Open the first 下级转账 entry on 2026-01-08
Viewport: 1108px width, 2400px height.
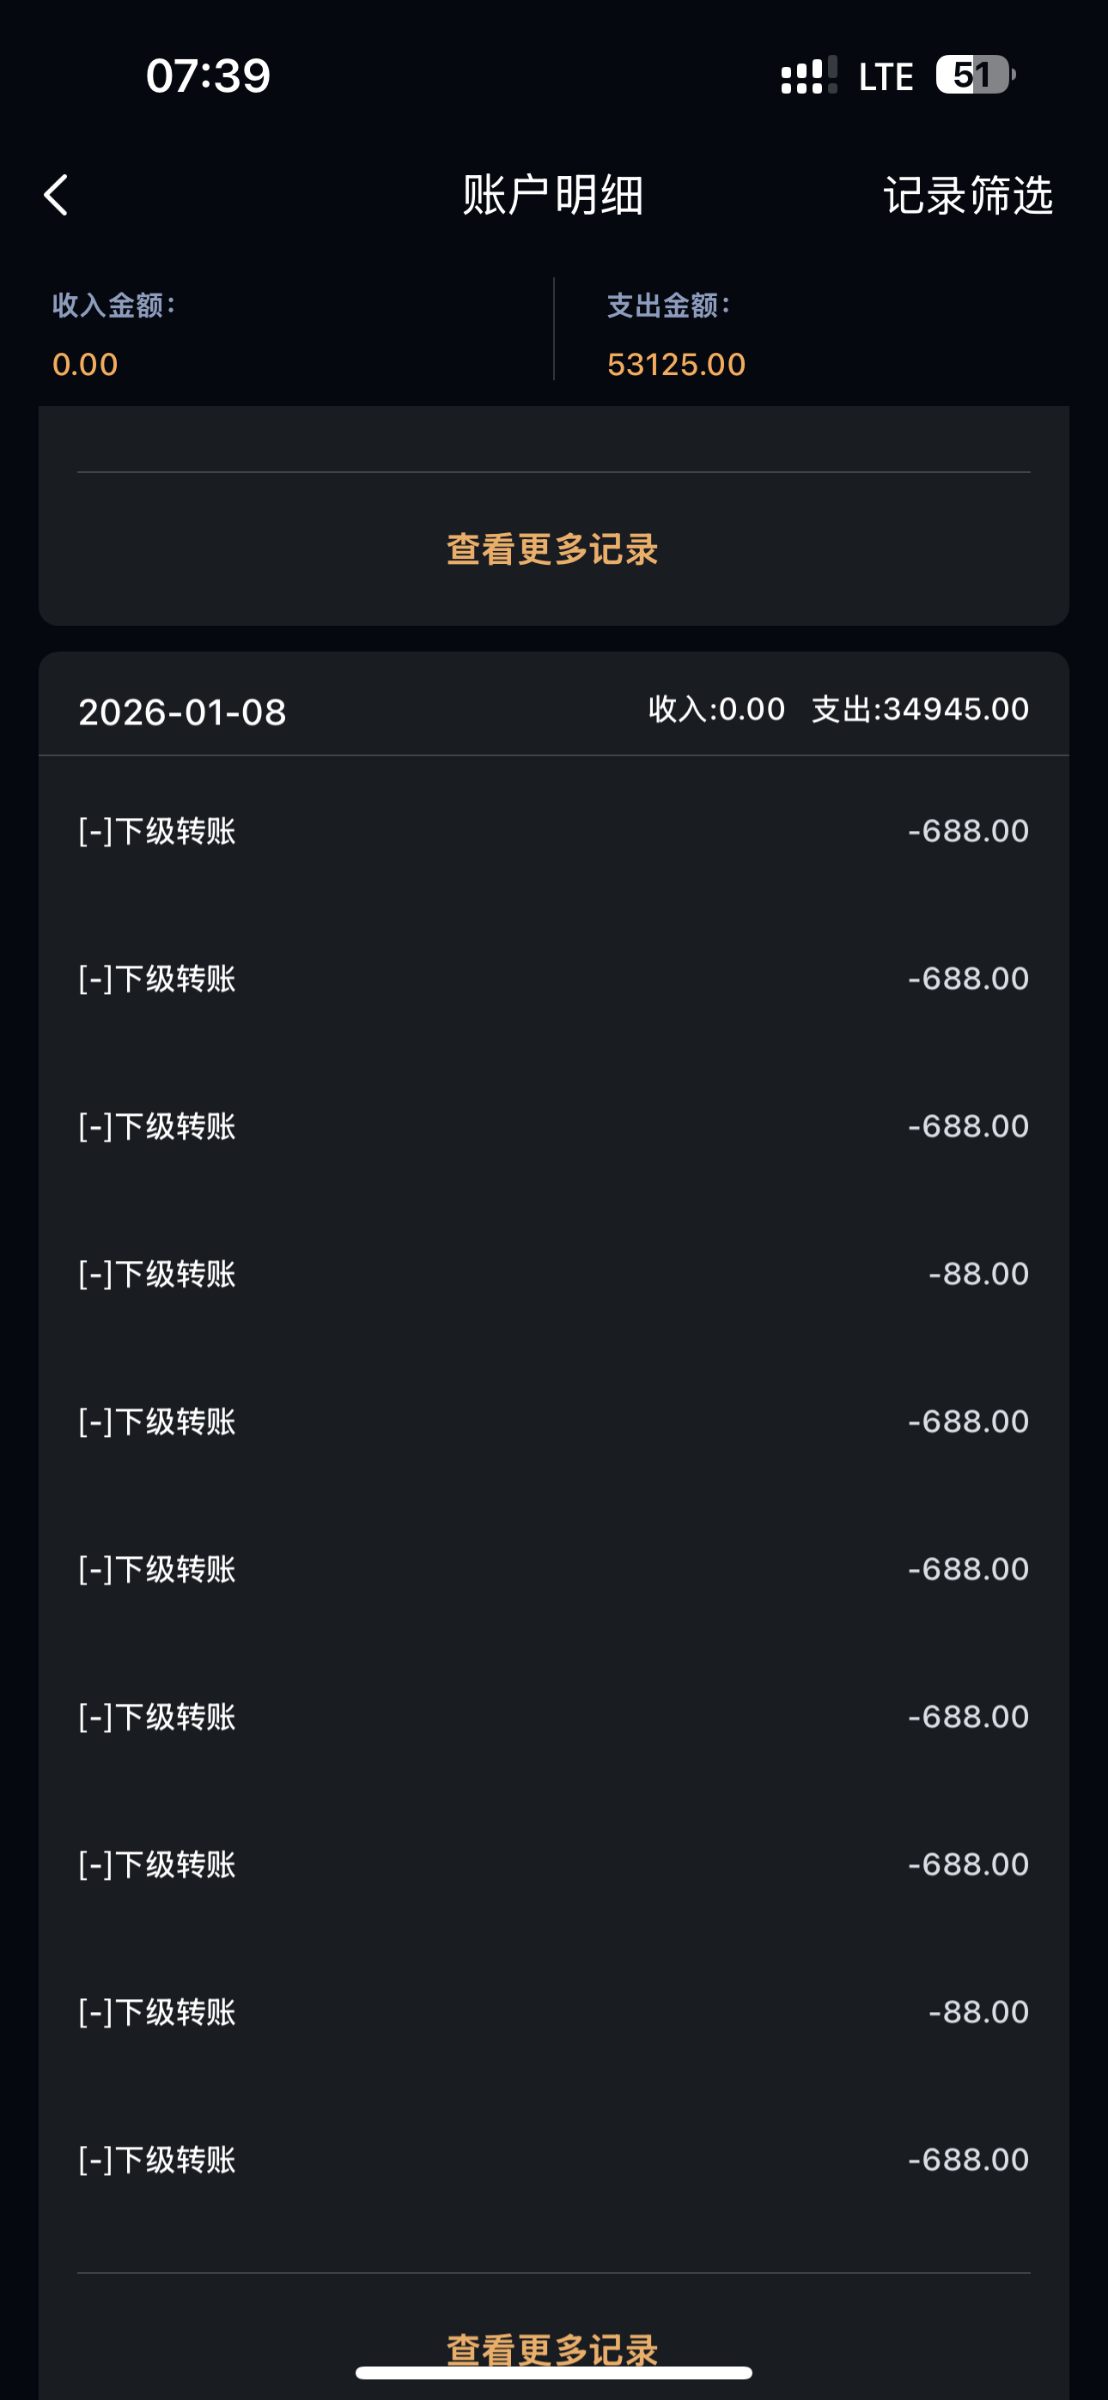click(x=553, y=831)
